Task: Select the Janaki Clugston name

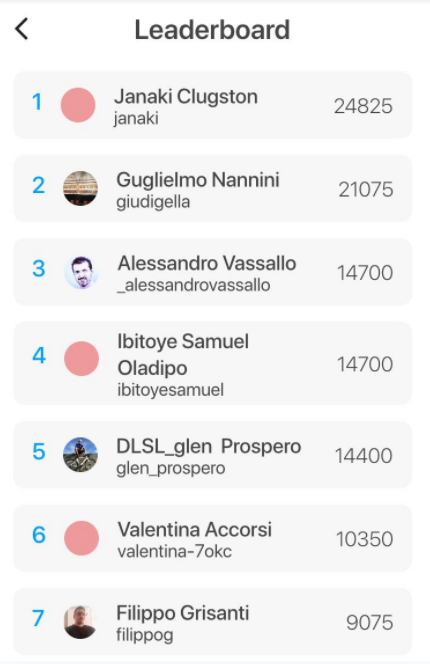Action: point(186,97)
